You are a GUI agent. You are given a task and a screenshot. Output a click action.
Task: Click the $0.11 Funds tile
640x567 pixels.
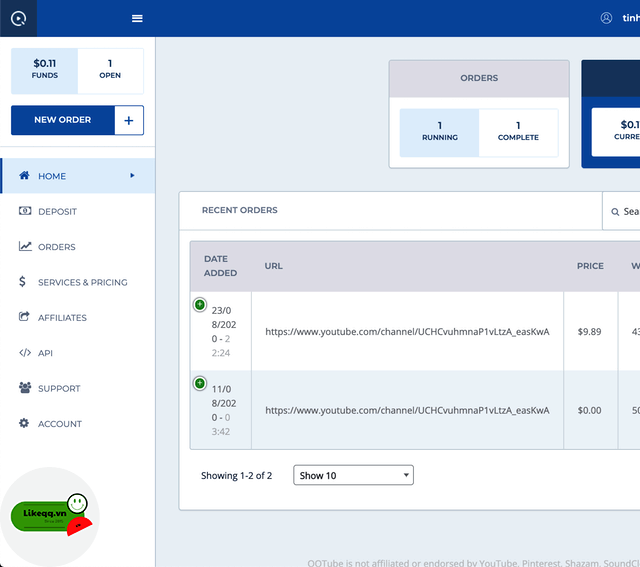tap(44, 71)
